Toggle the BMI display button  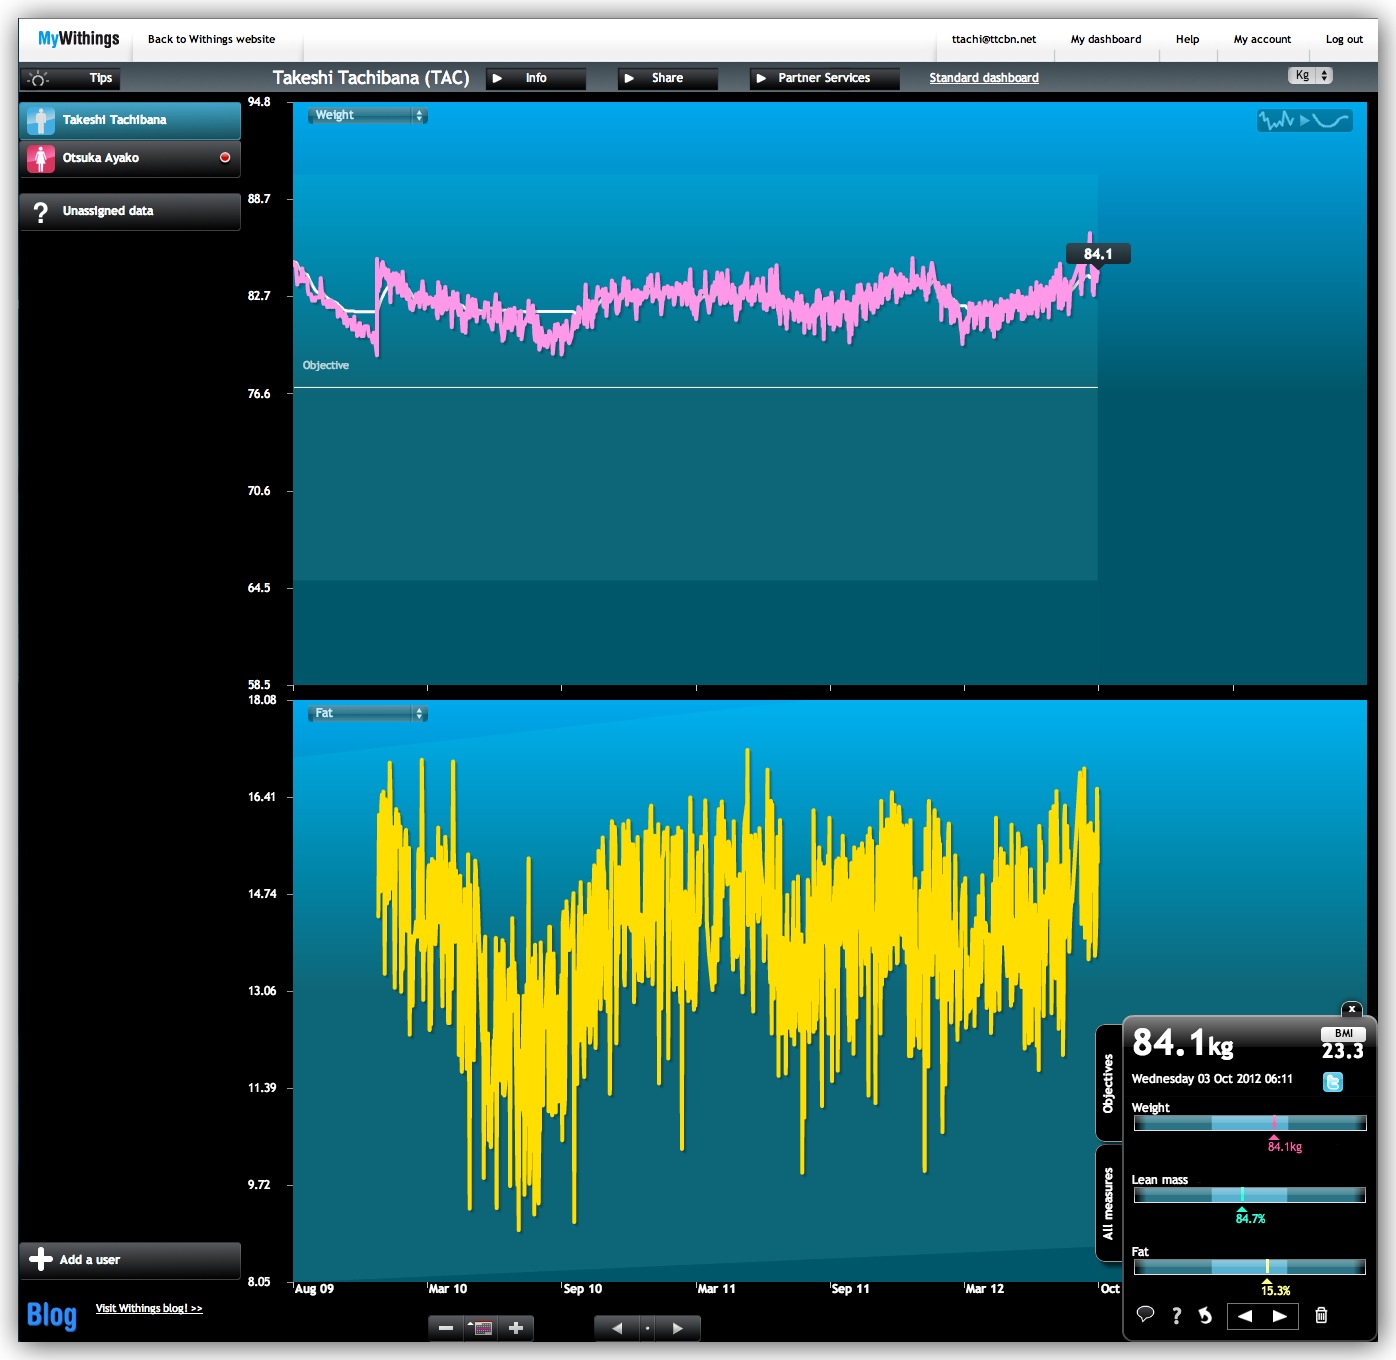(x=1343, y=1033)
